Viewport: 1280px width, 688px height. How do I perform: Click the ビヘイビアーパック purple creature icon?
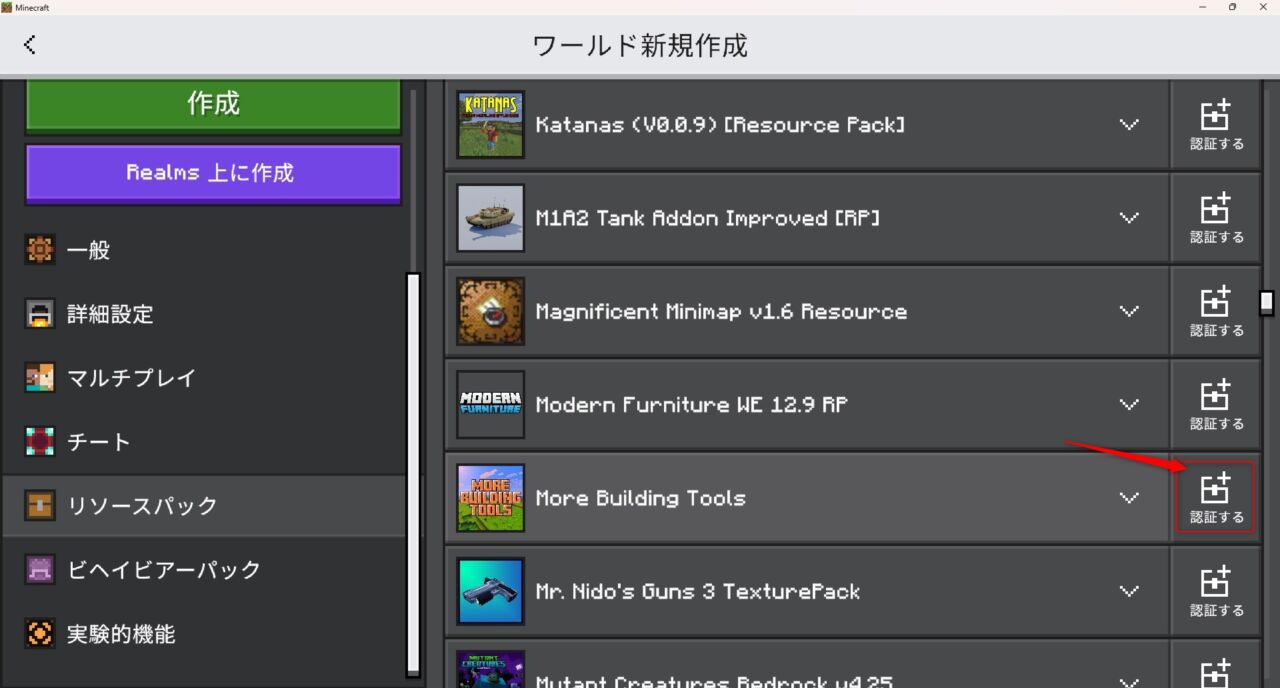point(39,570)
